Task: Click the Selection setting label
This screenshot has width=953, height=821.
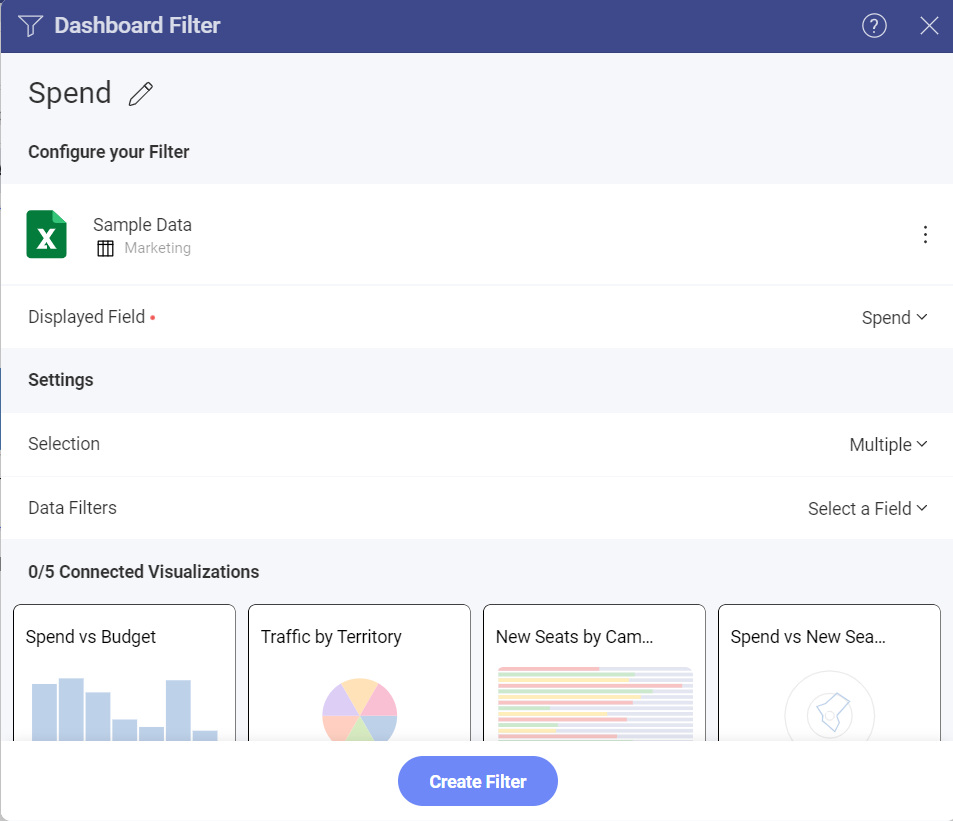Action: [64, 444]
